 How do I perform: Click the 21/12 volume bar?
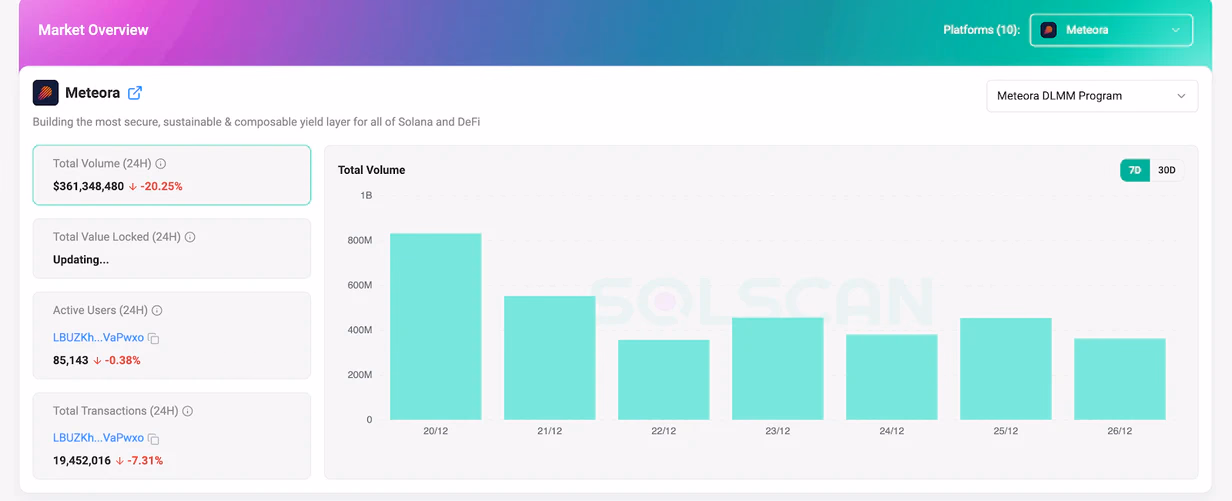(x=550, y=358)
